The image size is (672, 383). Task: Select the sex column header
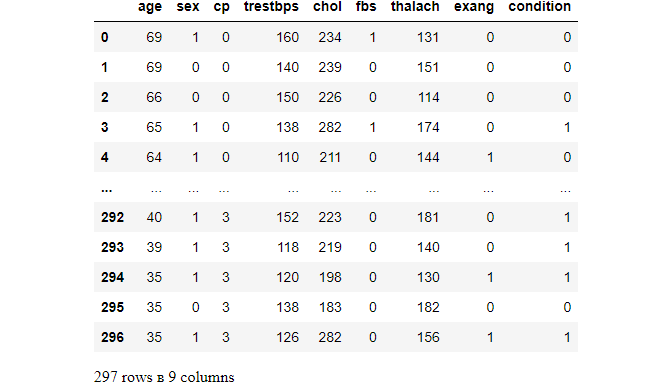[x=188, y=6]
